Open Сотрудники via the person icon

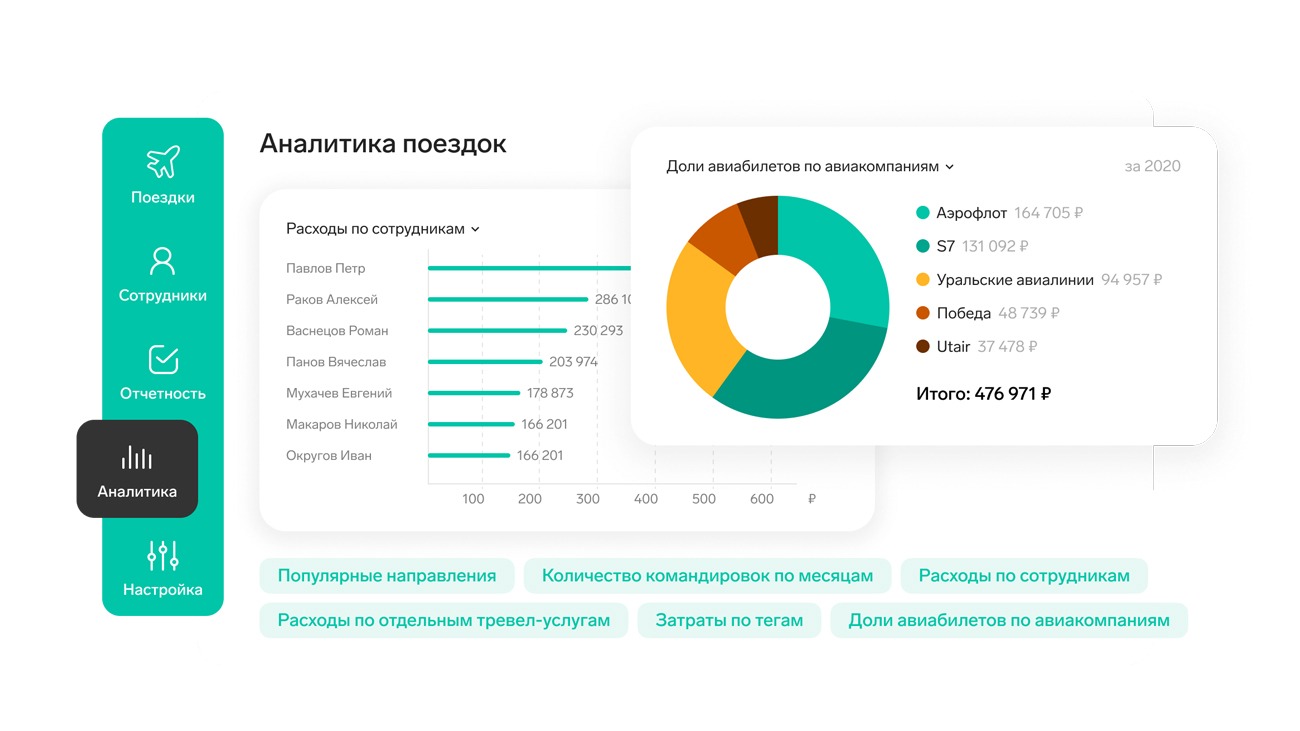point(162,261)
